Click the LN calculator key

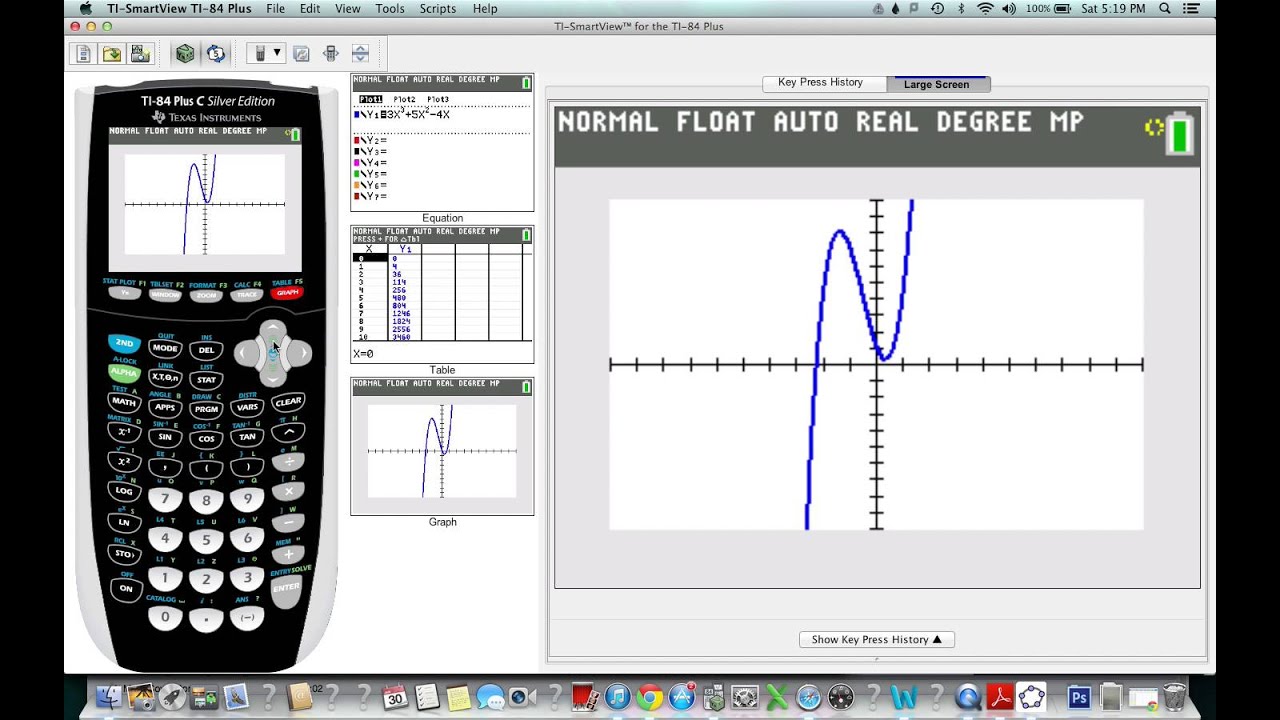tap(124, 522)
